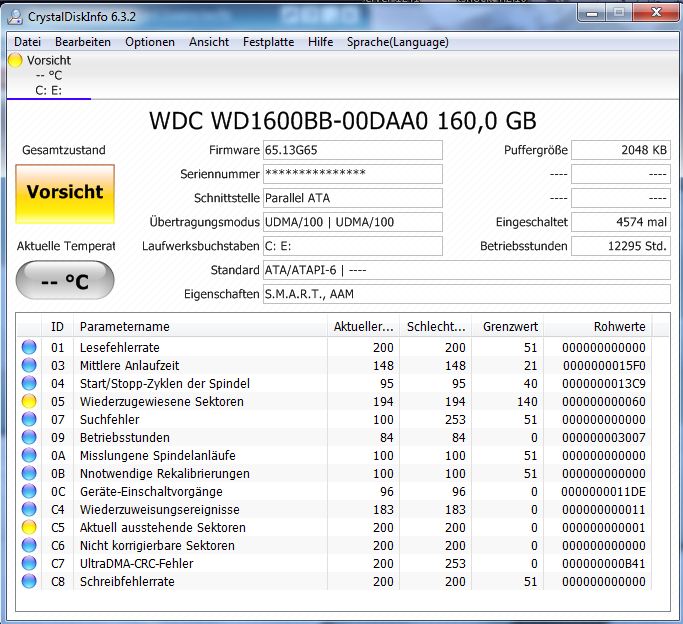Select Geräte-Einschaltvorgänge parameter name

point(151,492)
